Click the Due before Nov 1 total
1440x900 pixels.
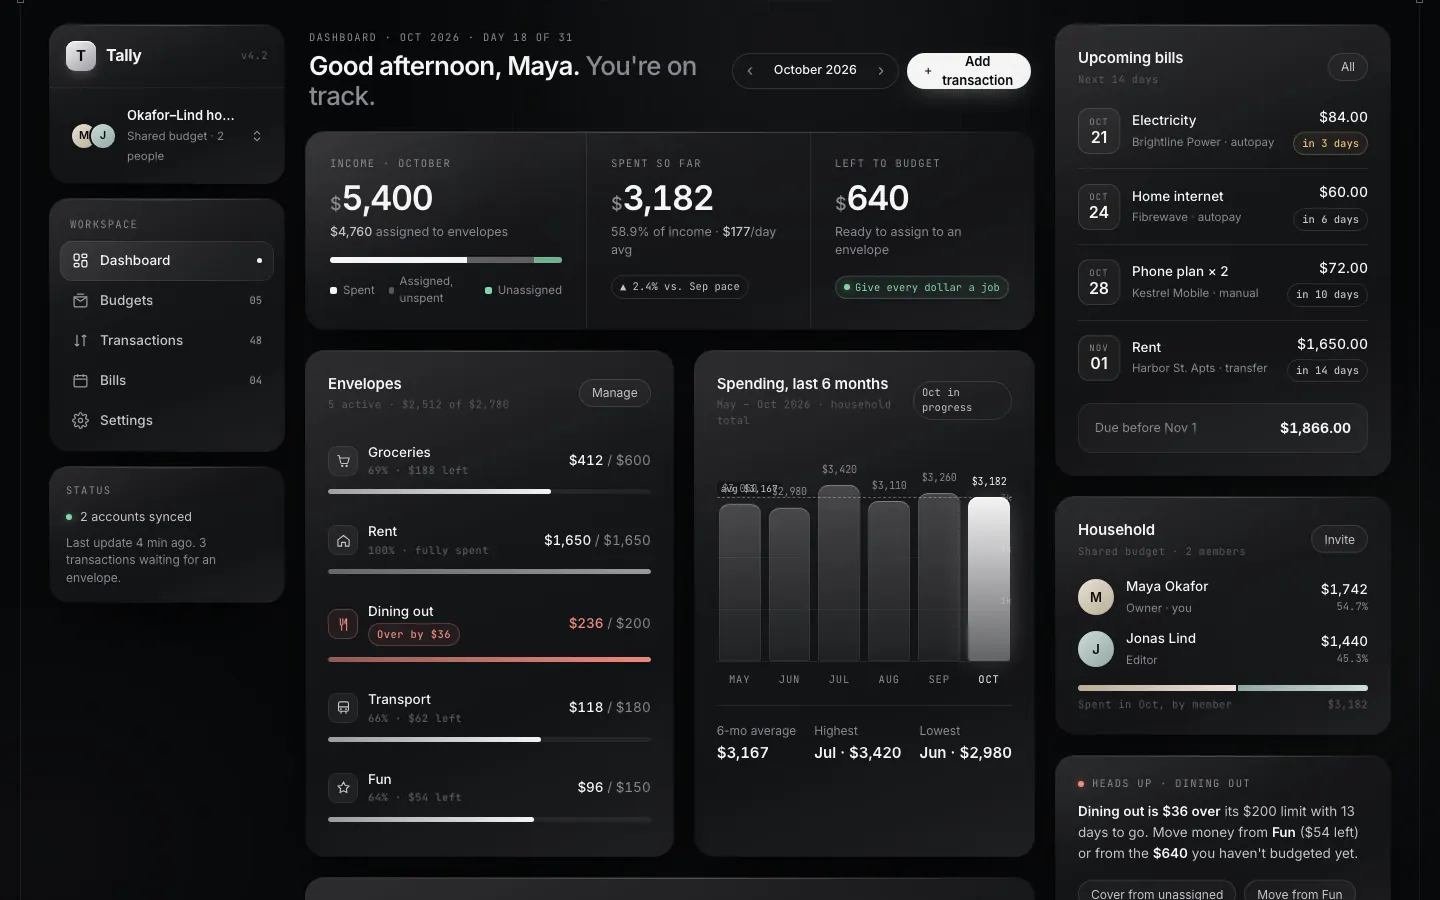(x=1223, y=428)
